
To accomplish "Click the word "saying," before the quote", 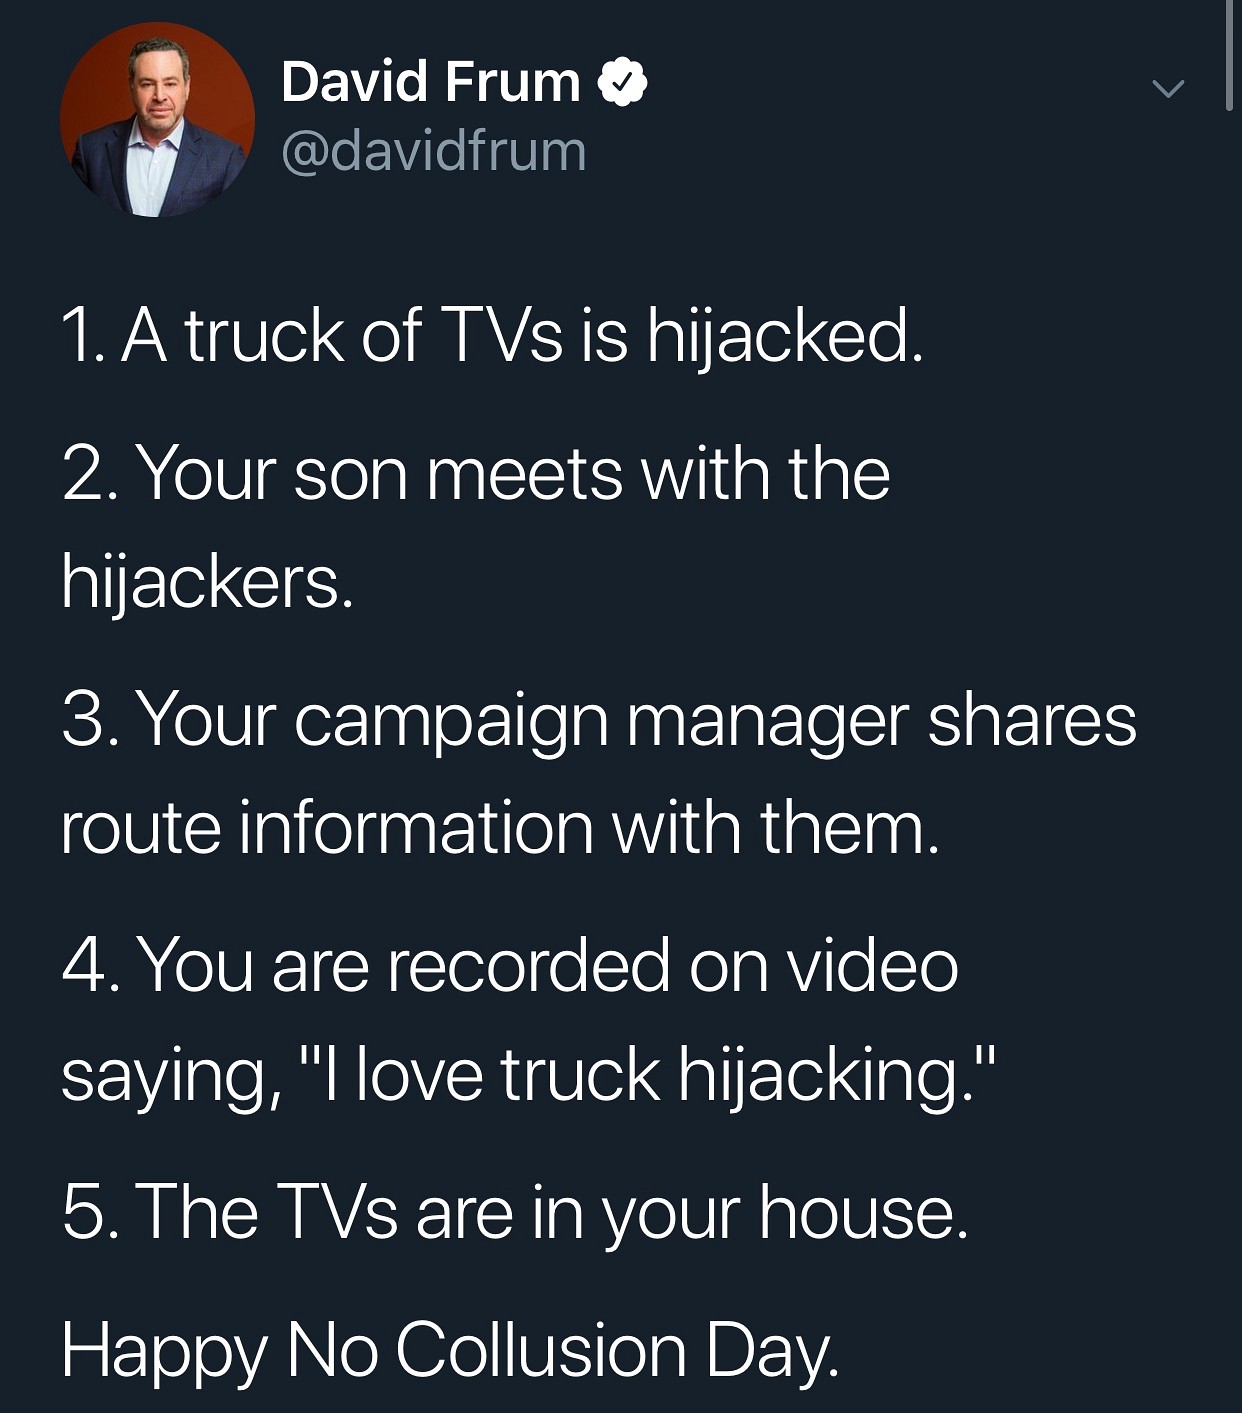I will pyautogui.click(x=165, y=1077).
